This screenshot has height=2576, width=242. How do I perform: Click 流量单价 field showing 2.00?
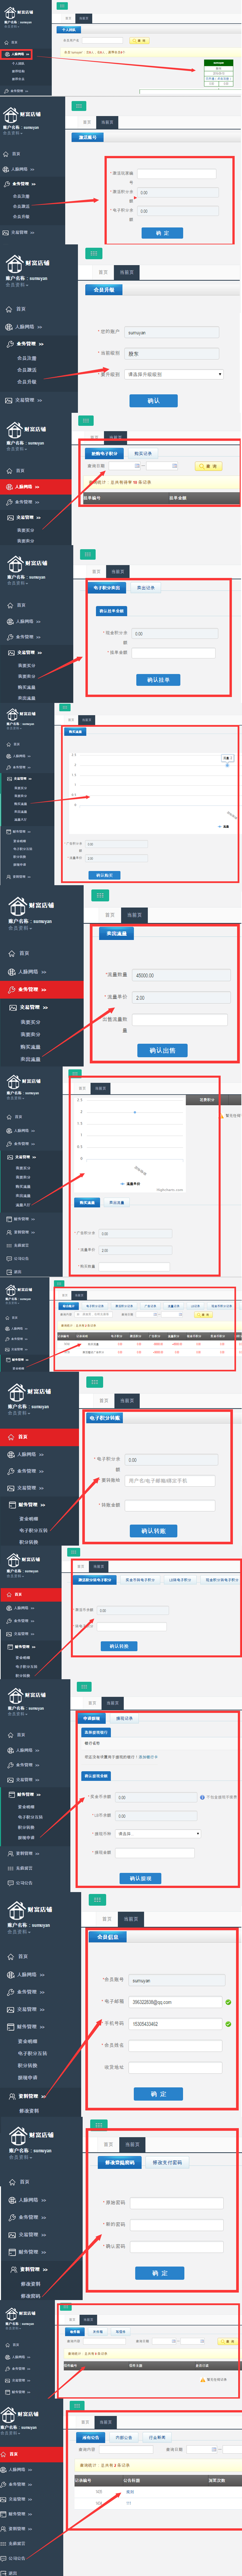(181, 998)
